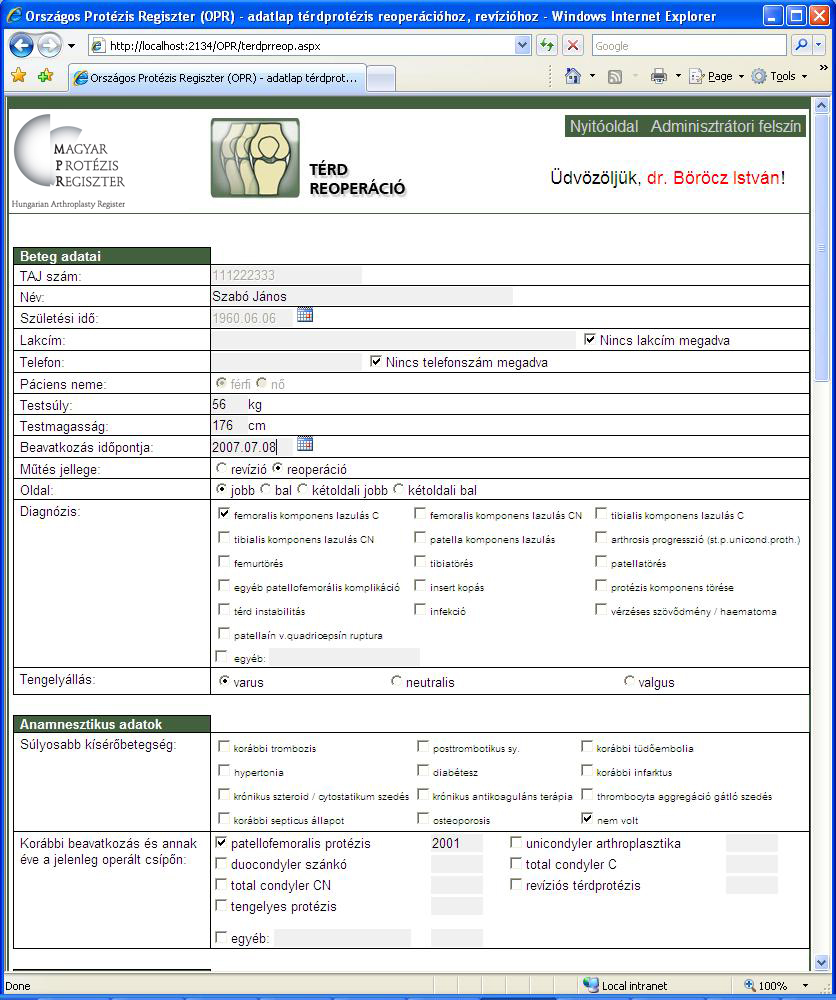This screenshot has width=836, height=1000.
Task: Click the Refresh page icon
Action: click(x=546, y=45)
